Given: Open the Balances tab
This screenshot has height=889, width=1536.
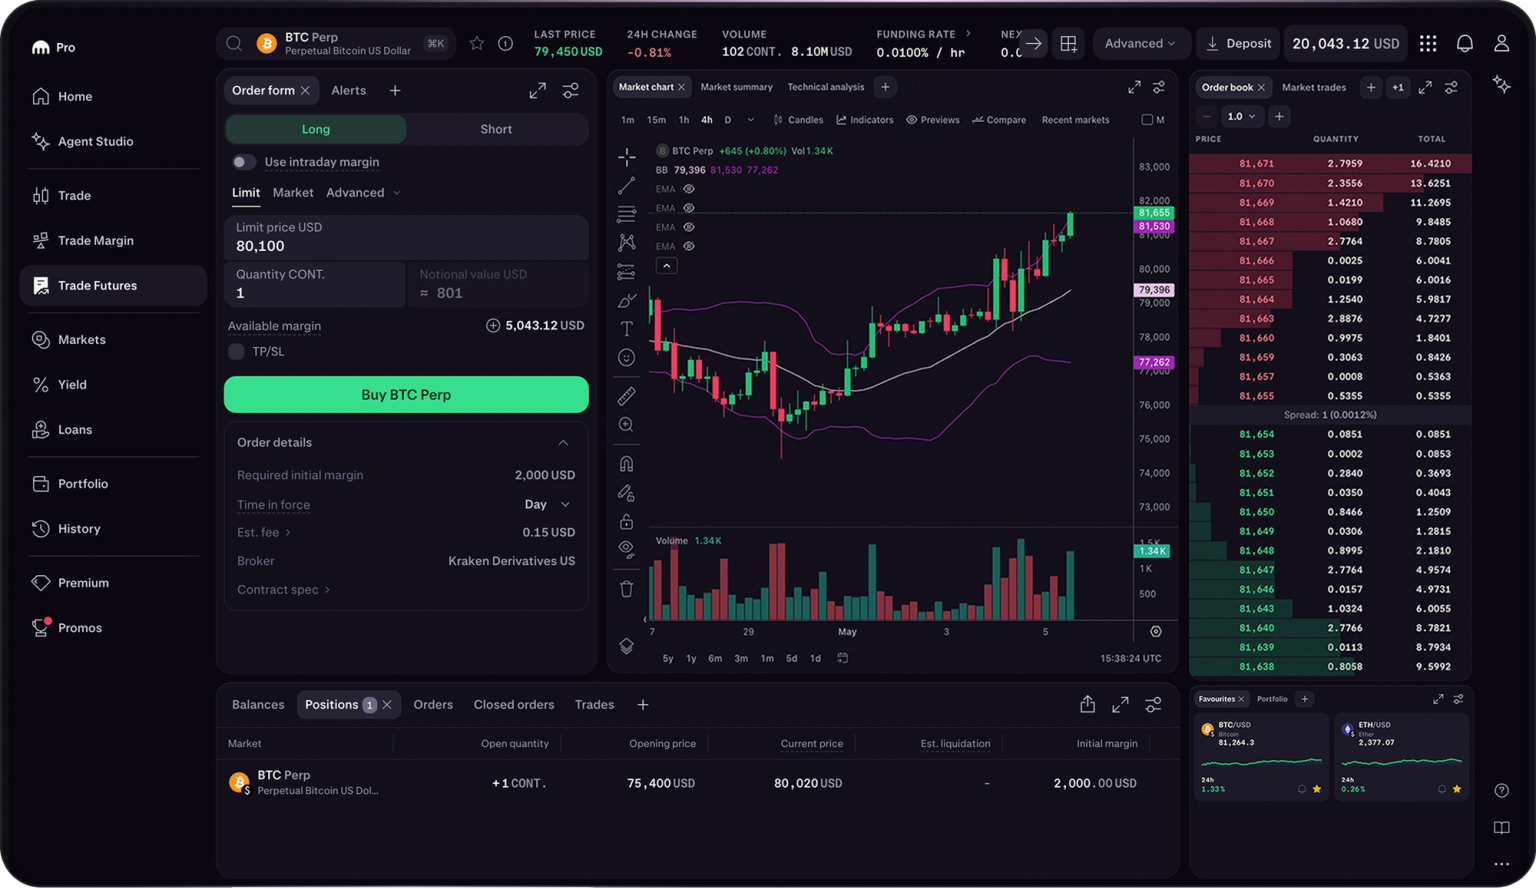Looking at the screenshot, I should [x=258, y=705].
